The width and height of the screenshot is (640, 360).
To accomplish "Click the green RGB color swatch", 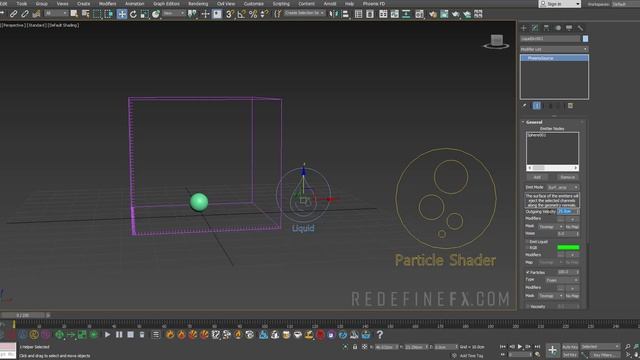I will pyautogui.click(x=568, y=247).
